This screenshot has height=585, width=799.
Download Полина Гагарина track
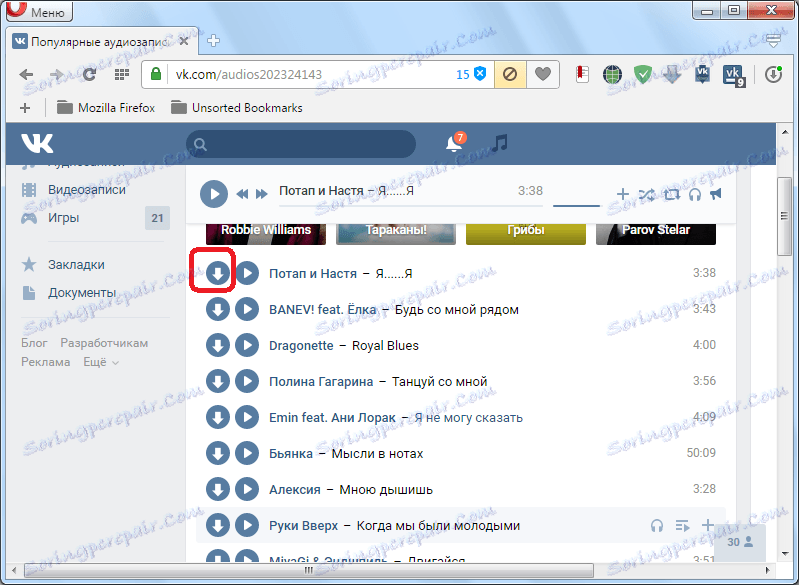(218, 382)
